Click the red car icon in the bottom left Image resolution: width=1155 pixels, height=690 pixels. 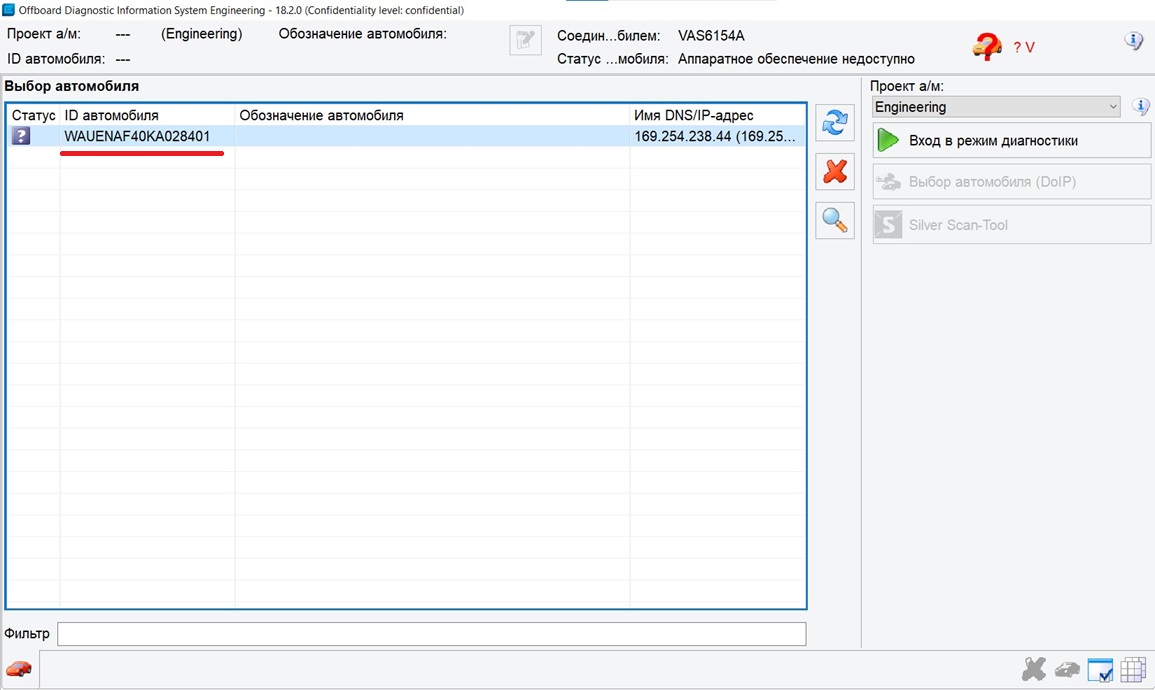click(x=19, y=669)
